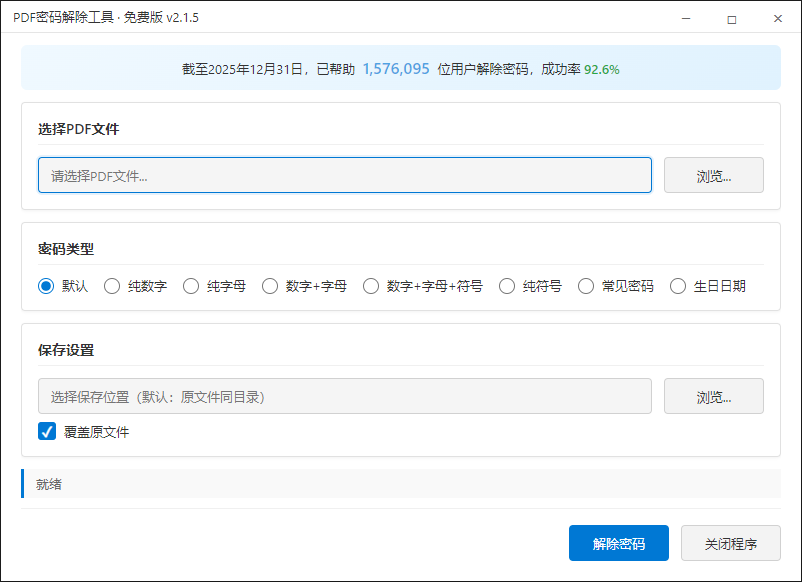选中"纯符号"密码类型
This screenshot has height=582, width=802.
pos(507,286)
